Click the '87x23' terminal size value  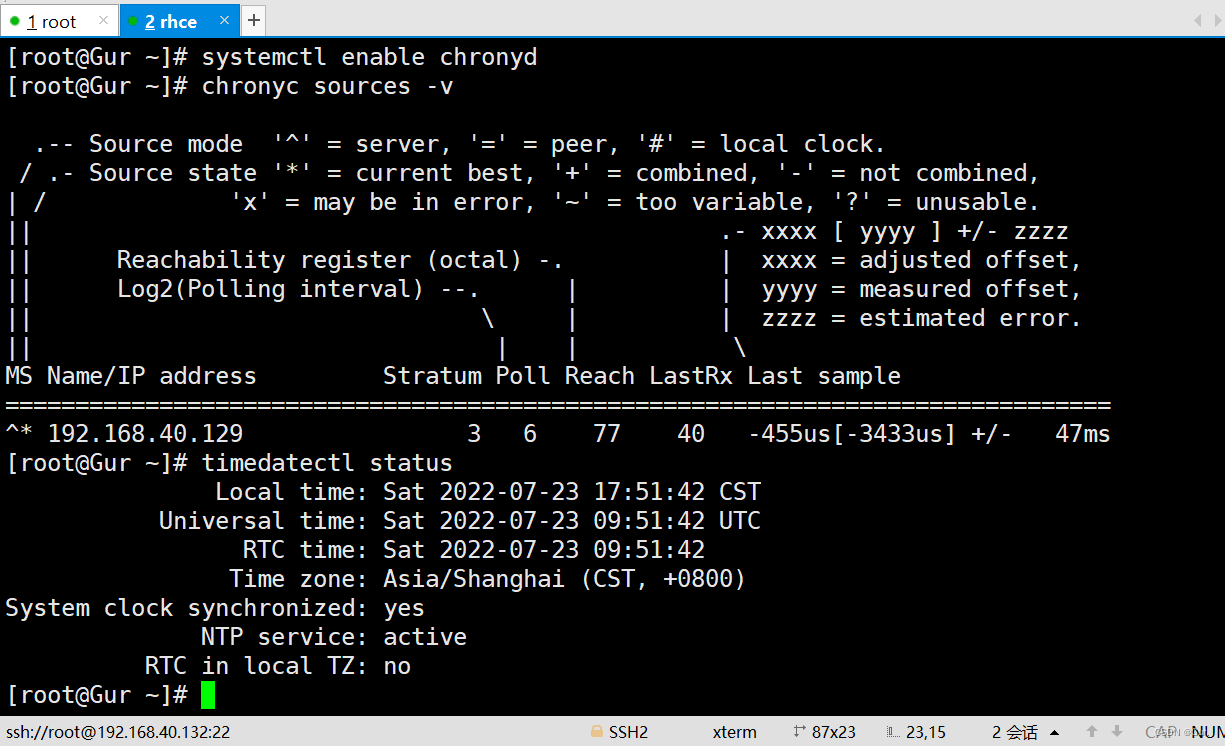(833, 732)
